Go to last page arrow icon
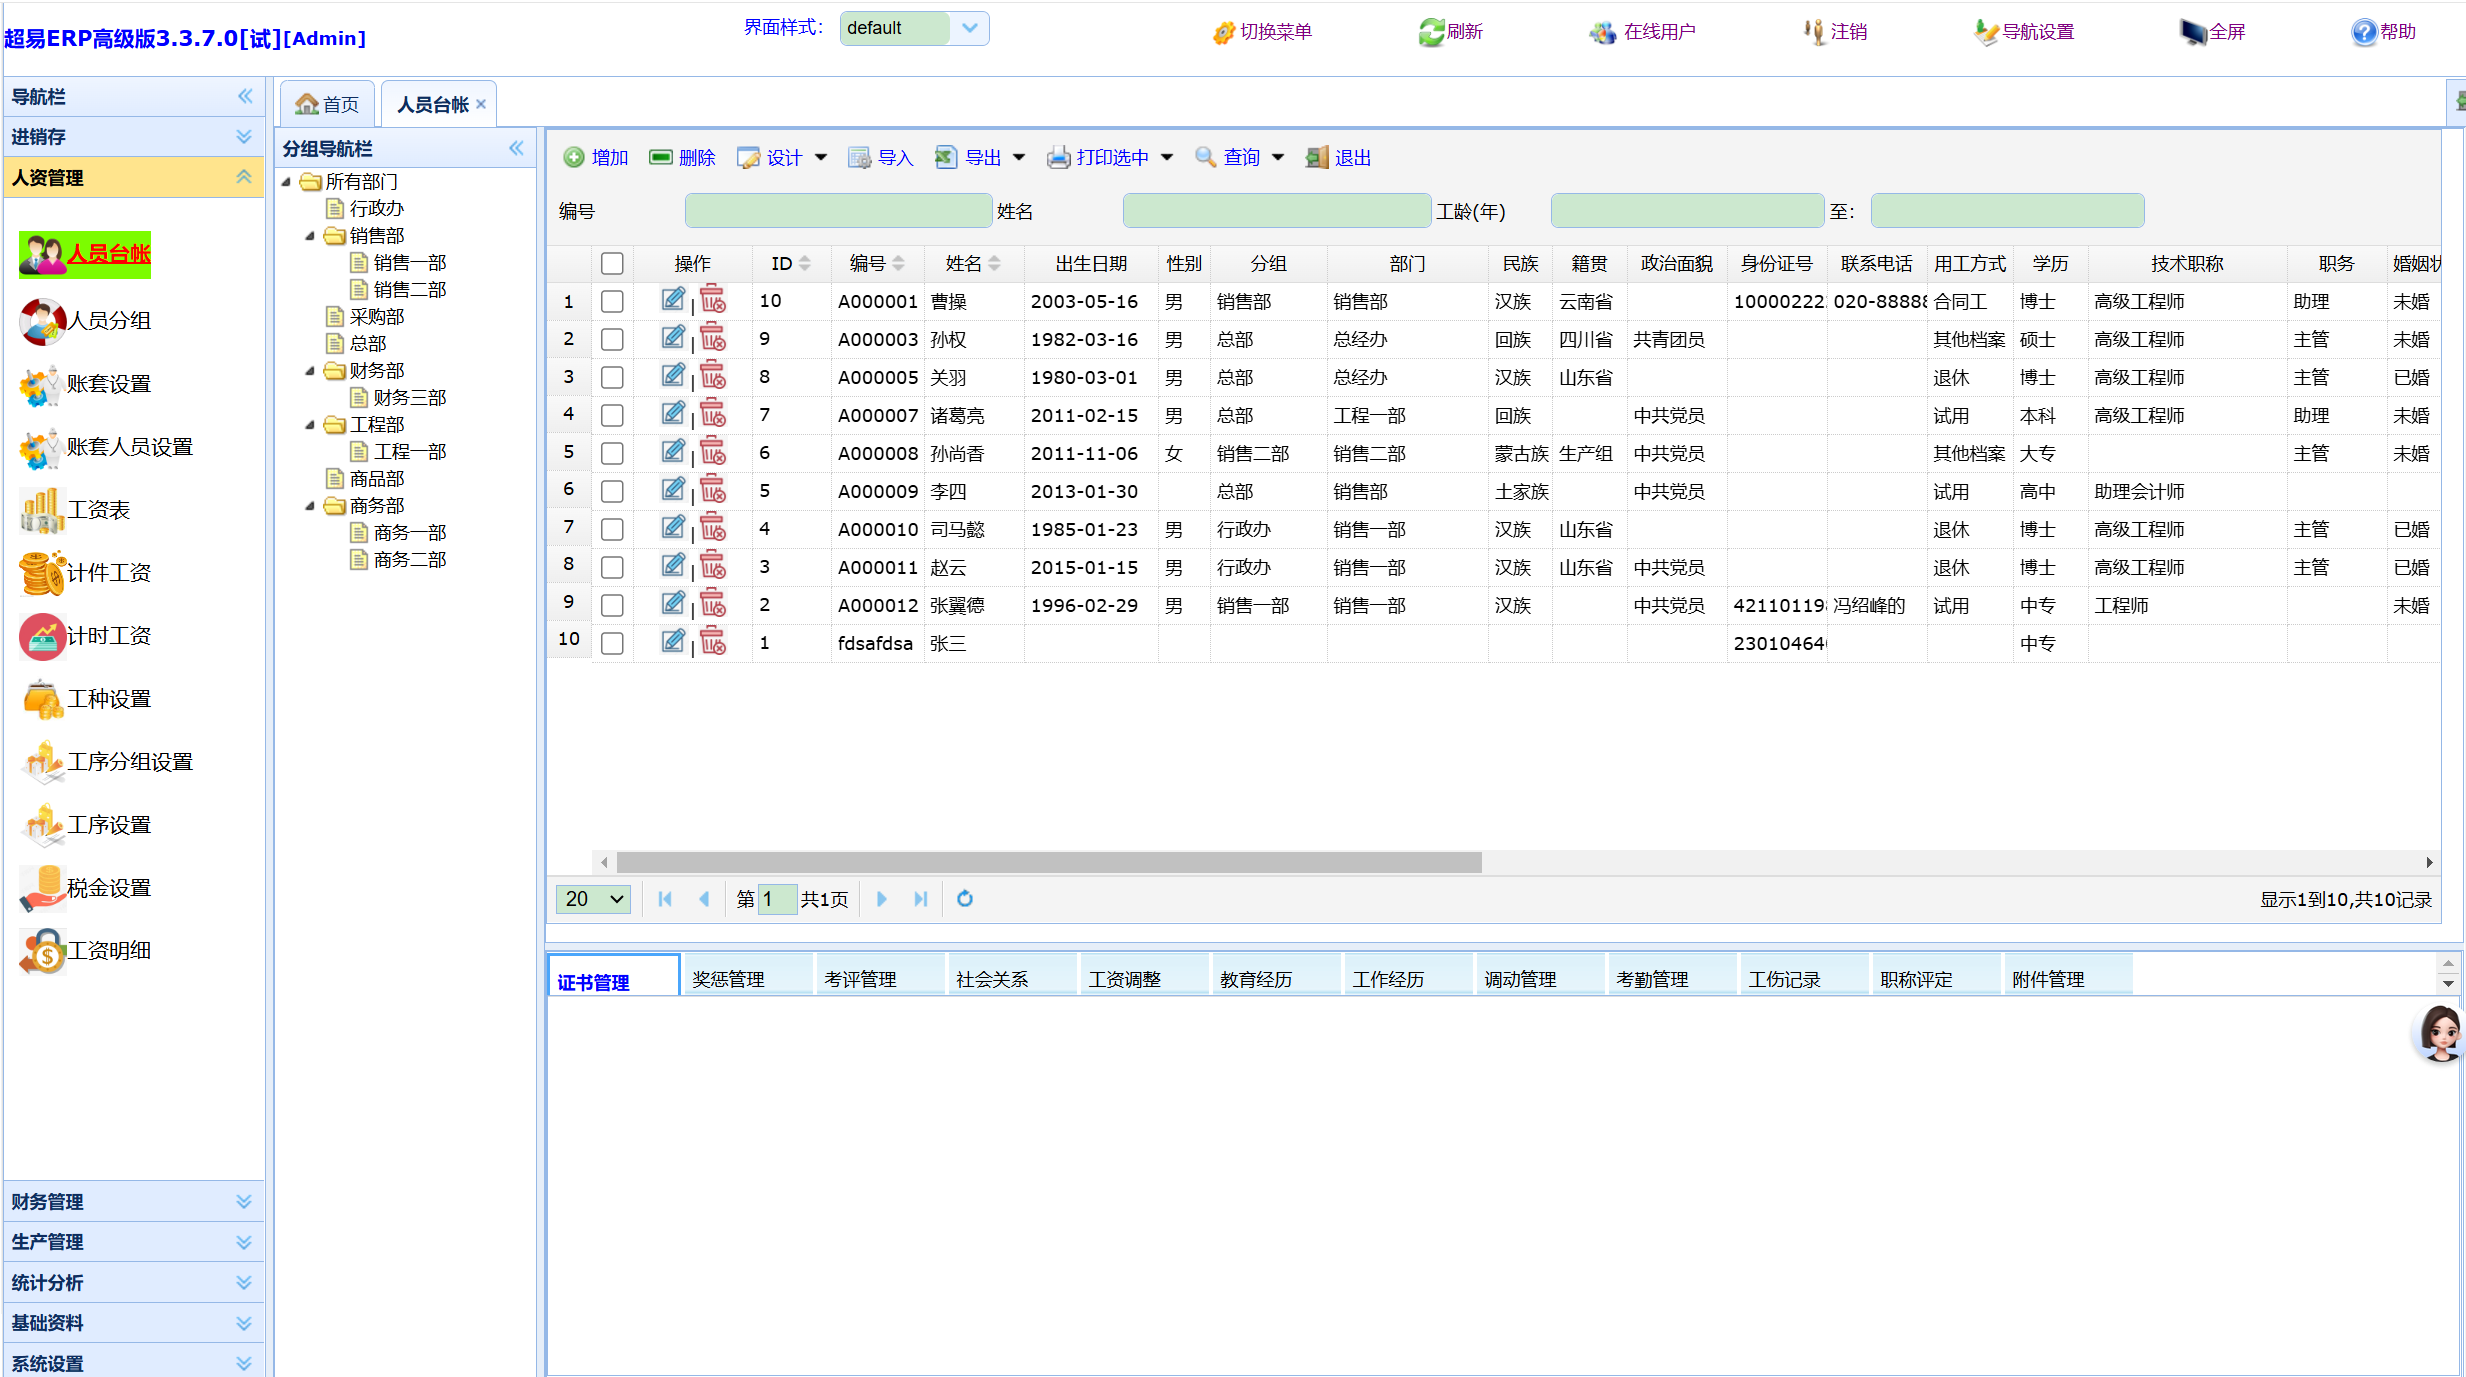This screenshot has height=1377, width=2466. click(920, 899)
